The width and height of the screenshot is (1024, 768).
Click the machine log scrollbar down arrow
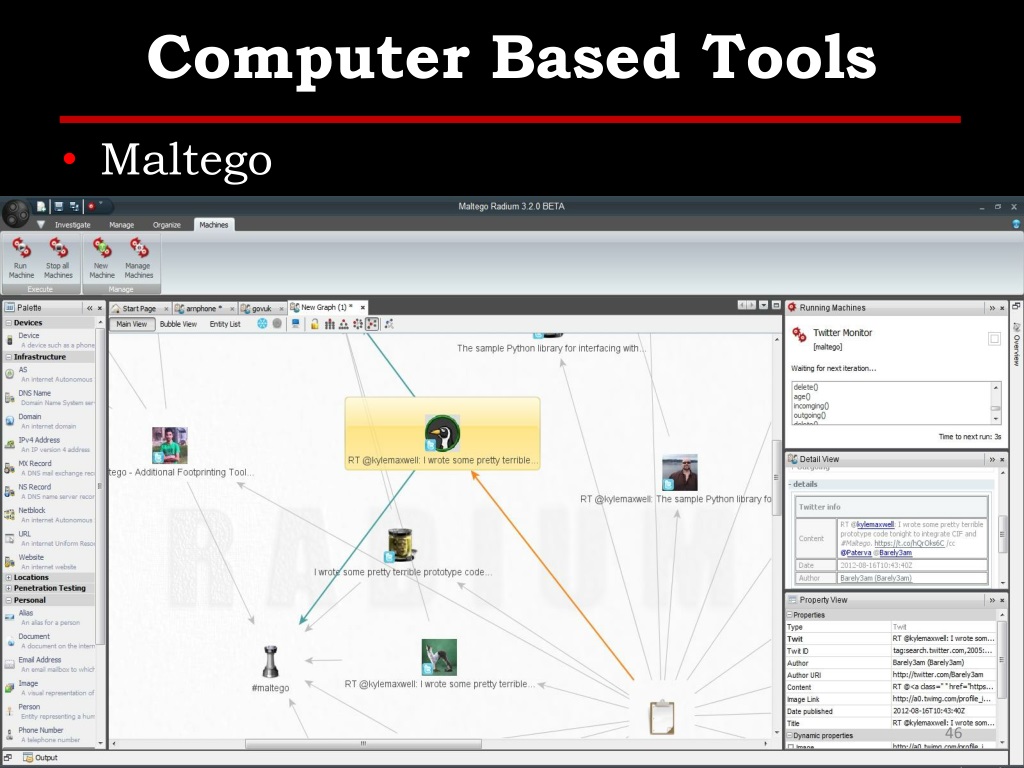pyautogui.click(x=996, y=419)
